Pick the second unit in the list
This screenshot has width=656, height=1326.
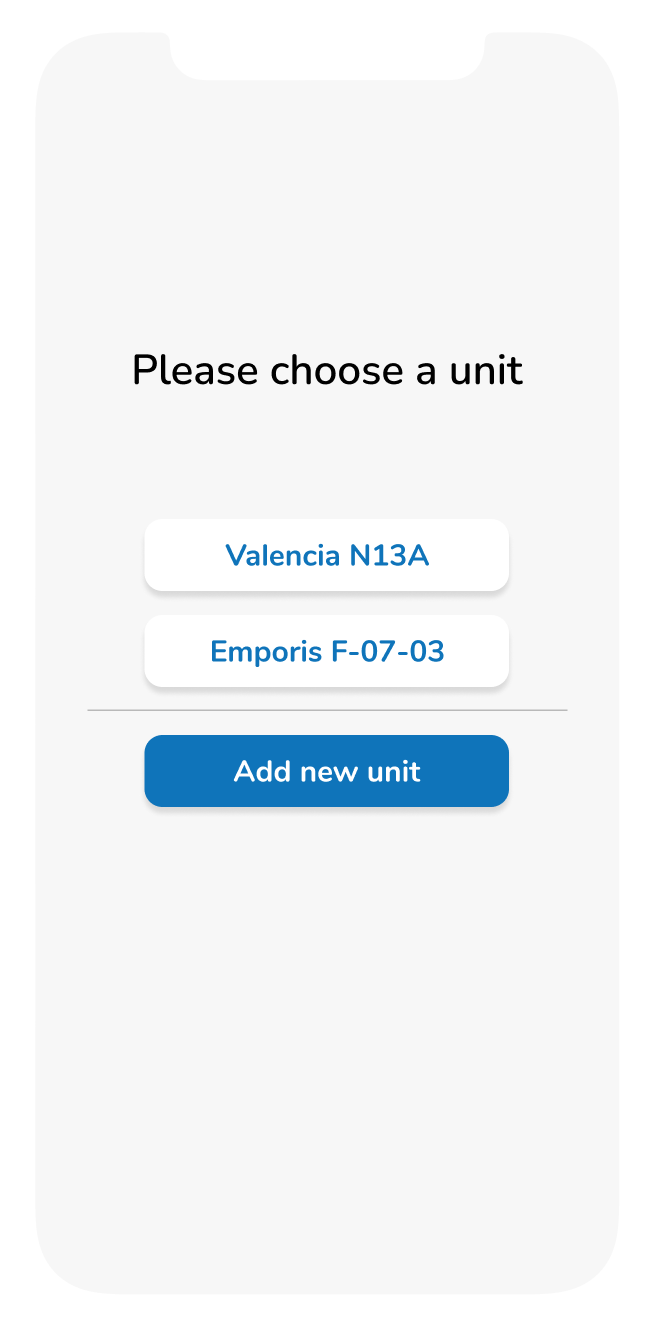pyautogui.click(x=327, y=651)
